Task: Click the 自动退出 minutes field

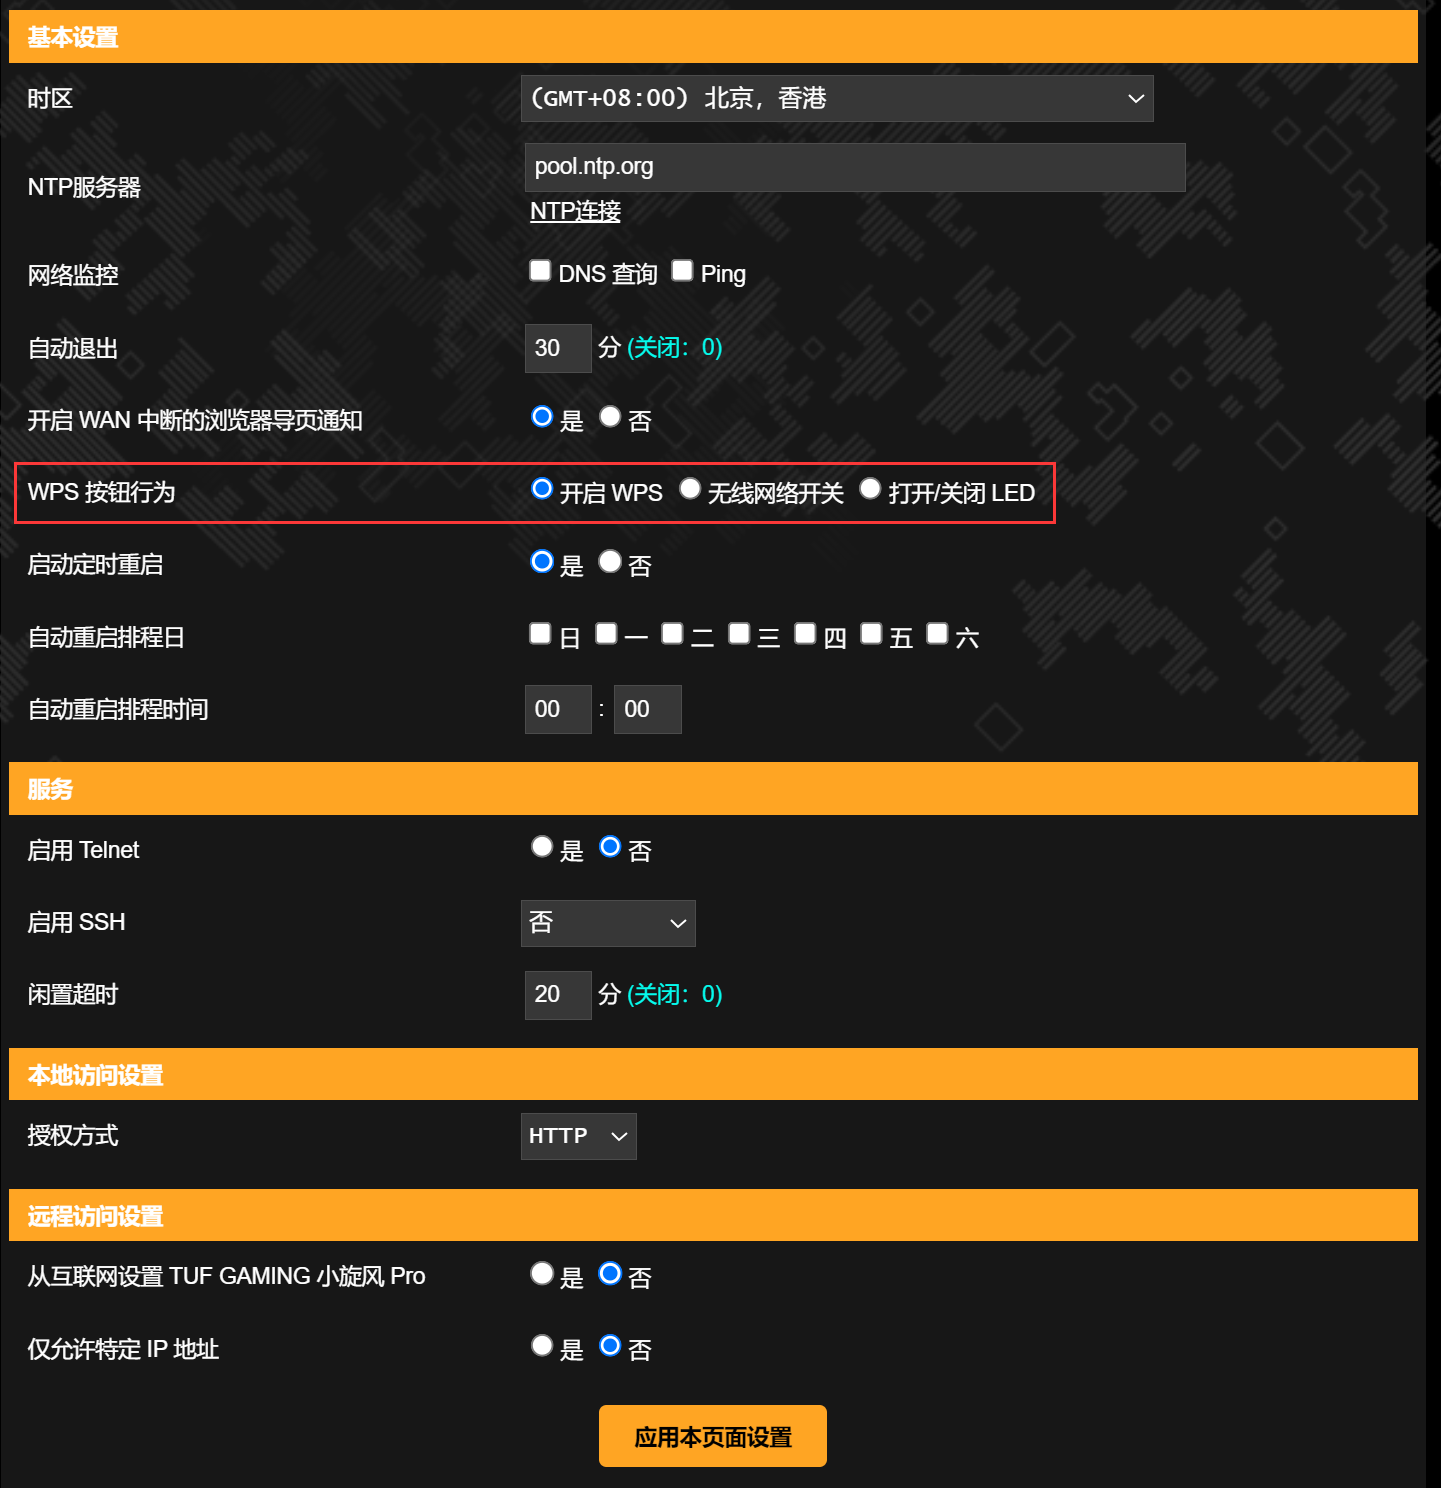Action: [x=558, y=348]
